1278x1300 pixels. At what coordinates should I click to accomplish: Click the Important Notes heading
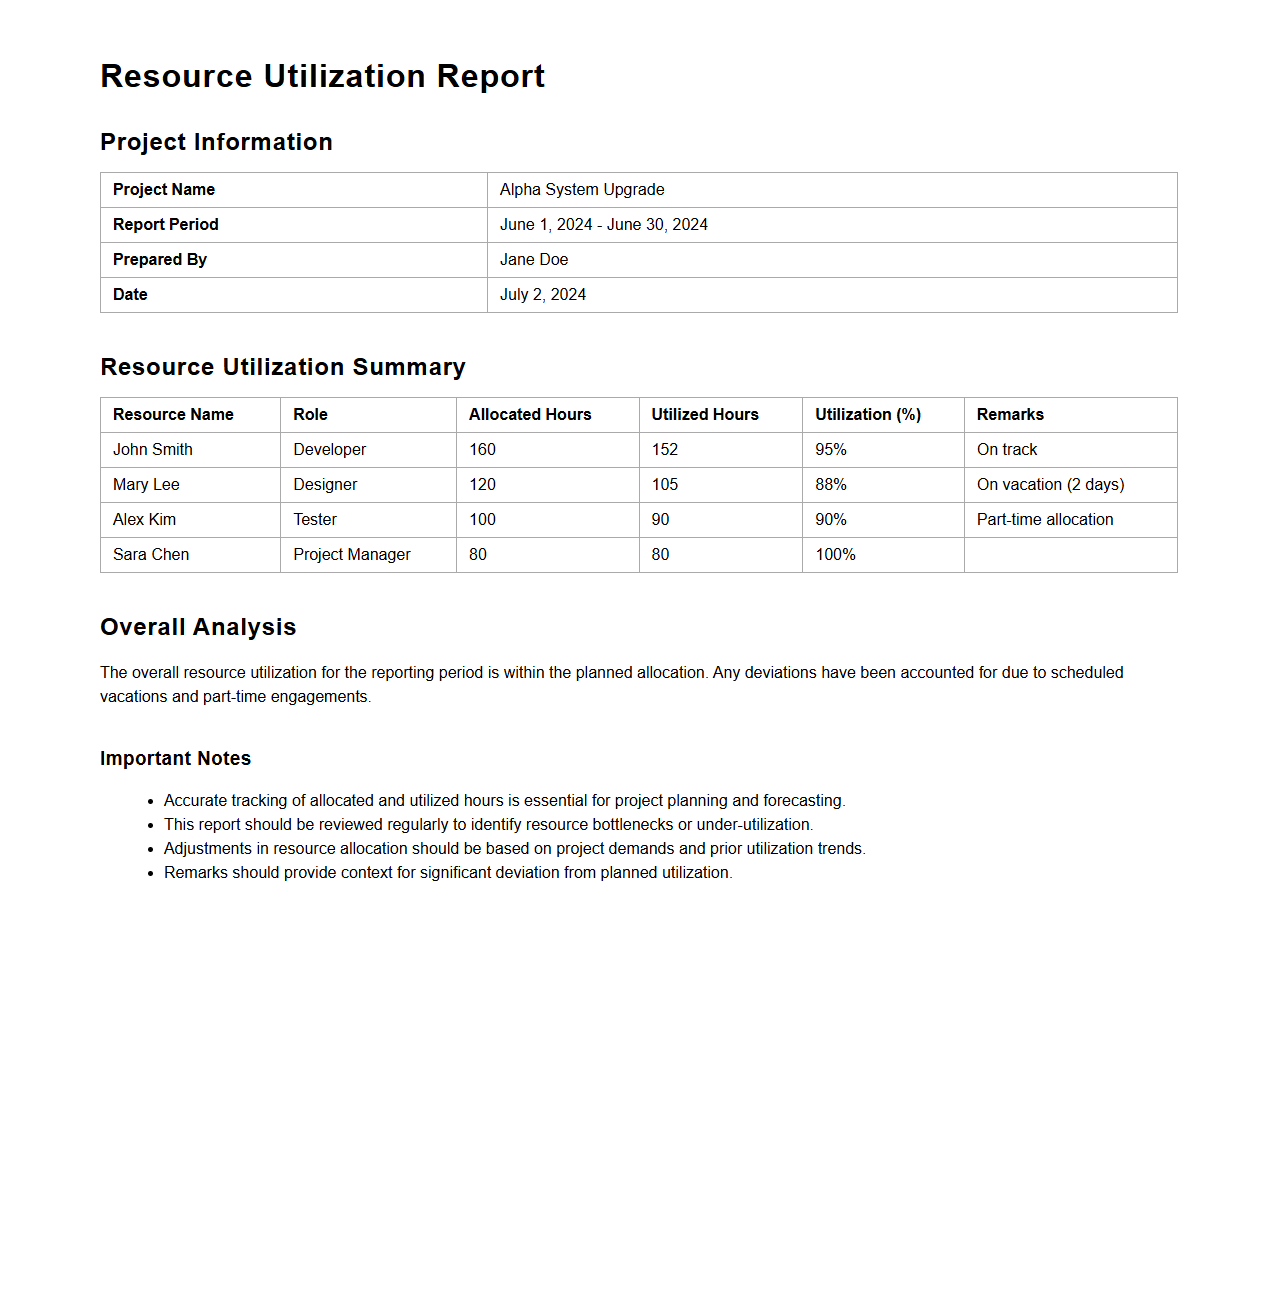click(175, 759)
